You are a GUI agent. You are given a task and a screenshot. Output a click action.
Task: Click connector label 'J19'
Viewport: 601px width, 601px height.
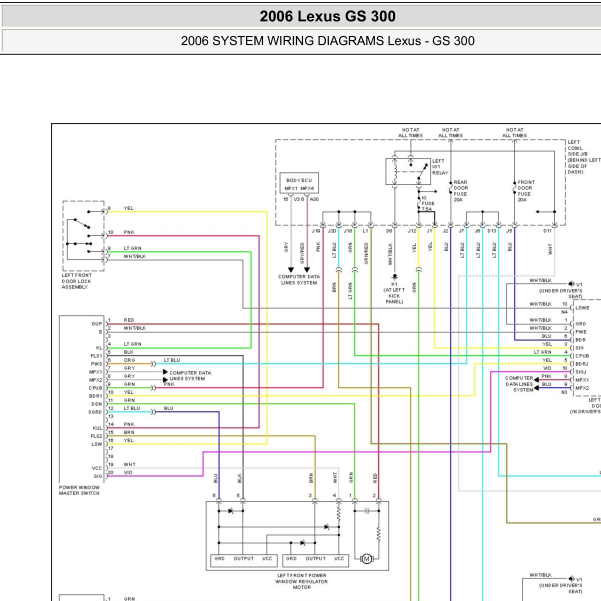pos(316,231)
